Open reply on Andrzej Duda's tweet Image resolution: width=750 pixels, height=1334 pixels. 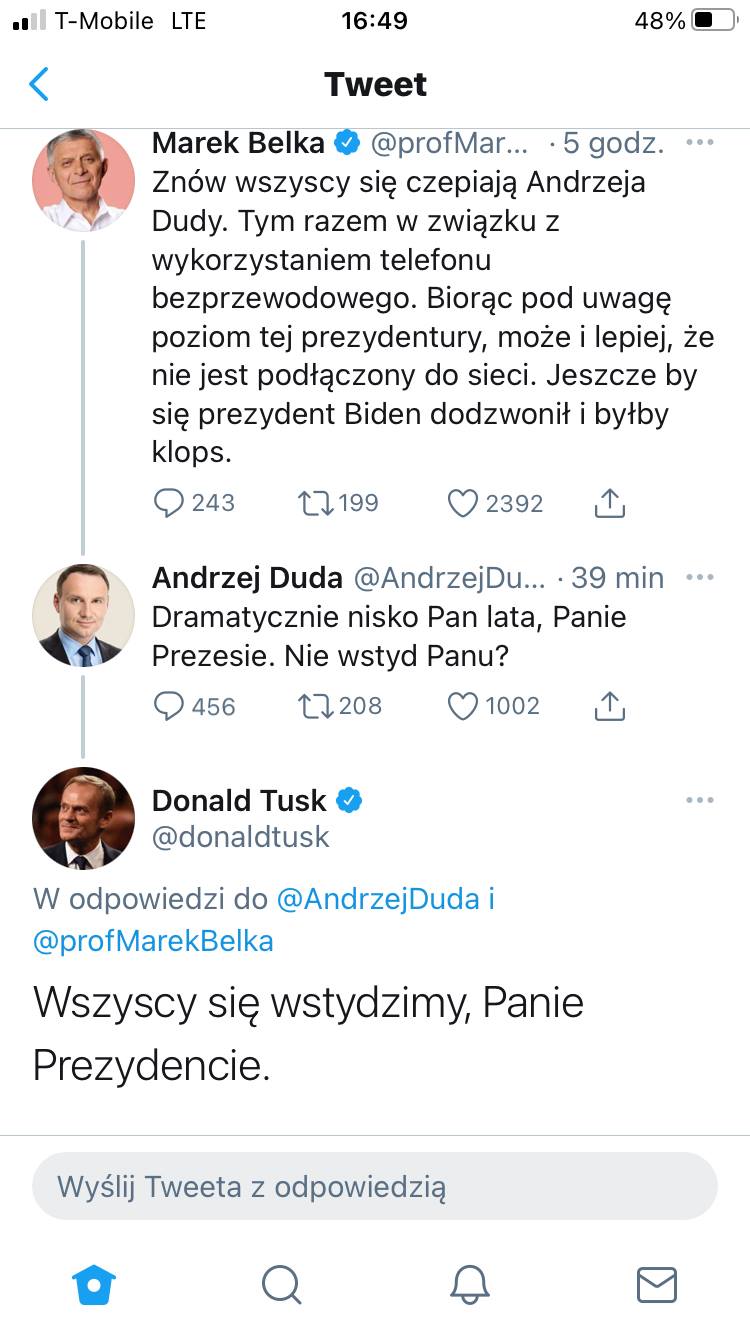pyautogui.click(x=168, y=706)
